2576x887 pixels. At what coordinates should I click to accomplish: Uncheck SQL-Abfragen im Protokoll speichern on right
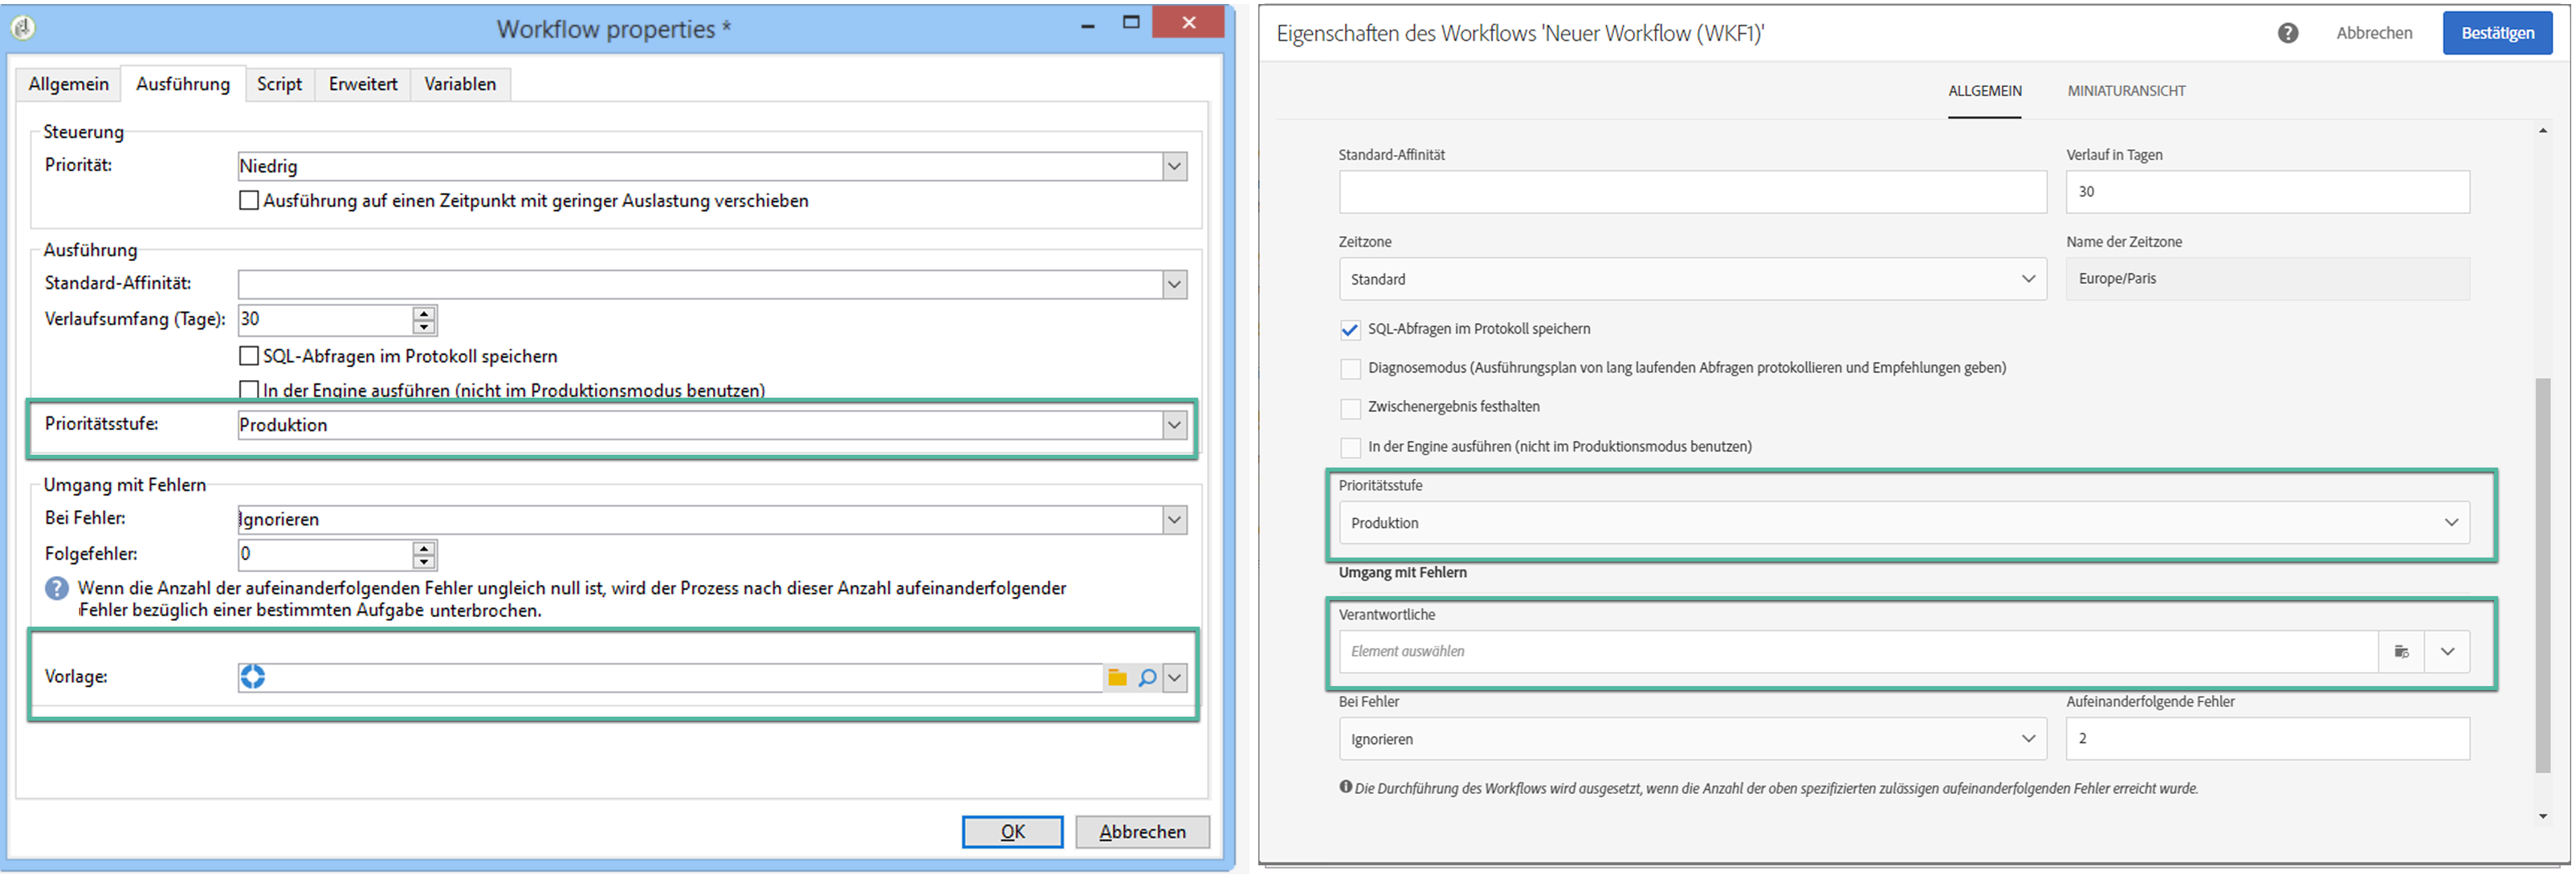tap(1350, 330)
